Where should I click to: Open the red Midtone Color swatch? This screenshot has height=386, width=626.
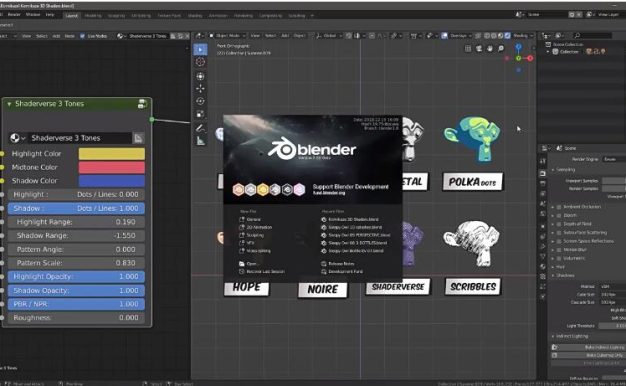pyautogui.click(x=112, y=167)
